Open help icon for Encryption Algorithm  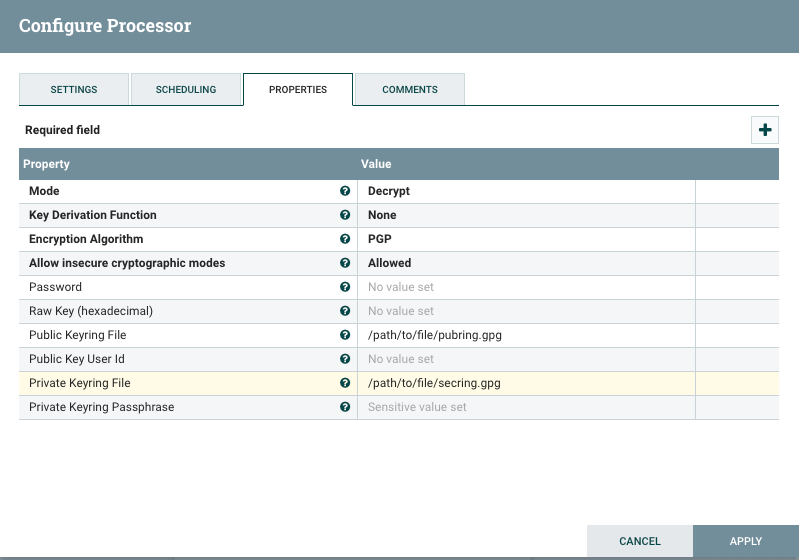345,238
